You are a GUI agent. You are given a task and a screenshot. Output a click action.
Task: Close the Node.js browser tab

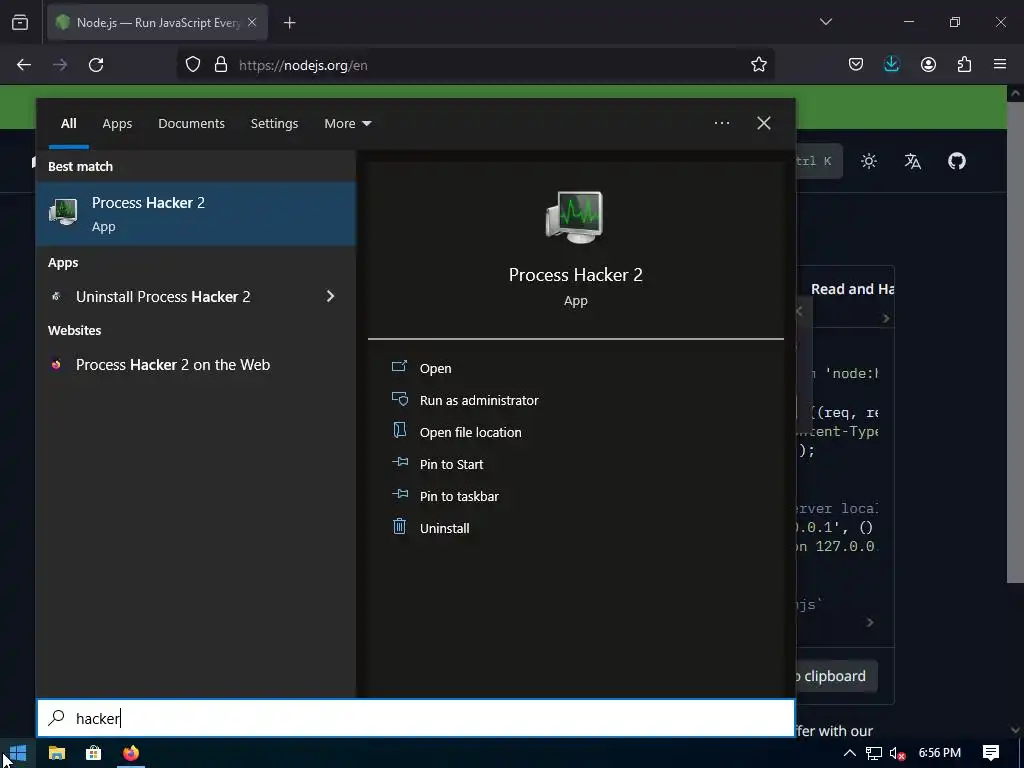(x=252, y=22)
